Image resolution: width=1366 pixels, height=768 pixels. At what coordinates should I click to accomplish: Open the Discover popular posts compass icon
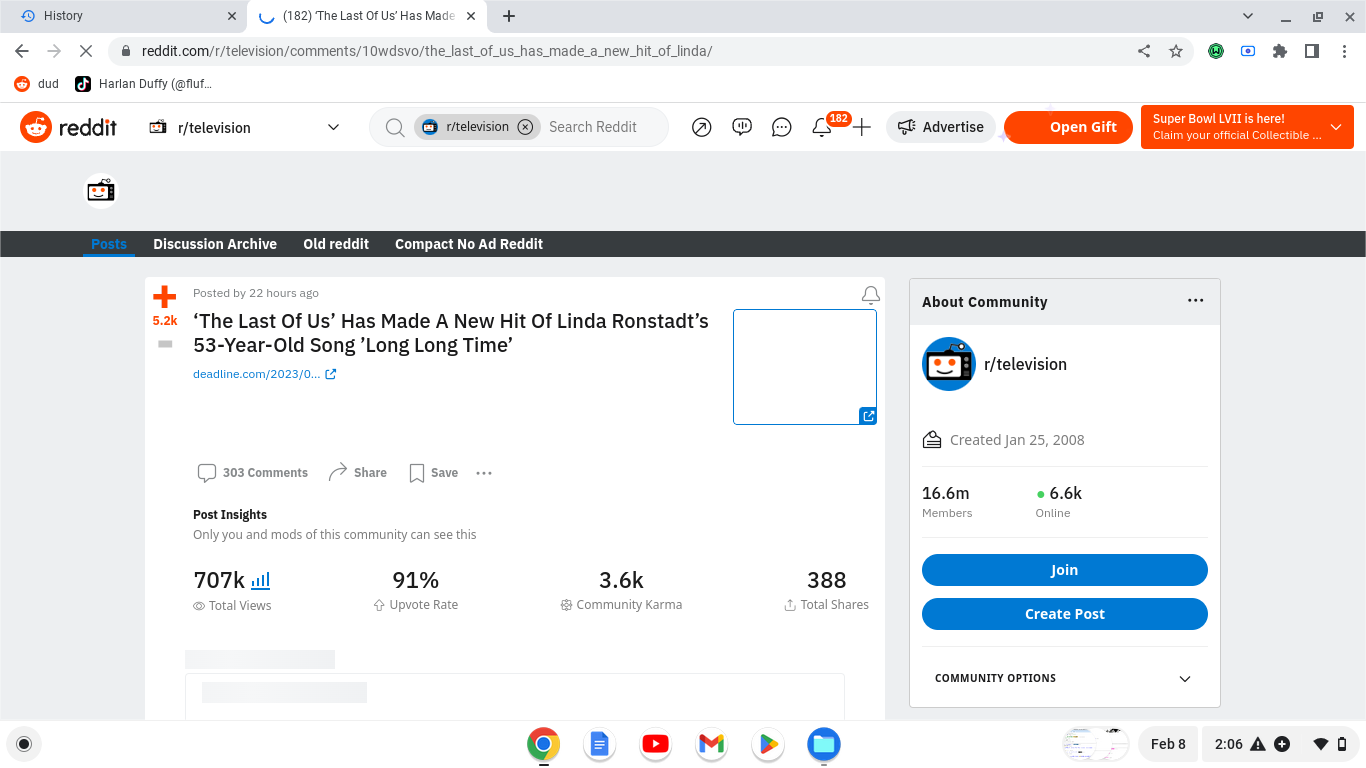pyautogui.click(x=701, y=127)
